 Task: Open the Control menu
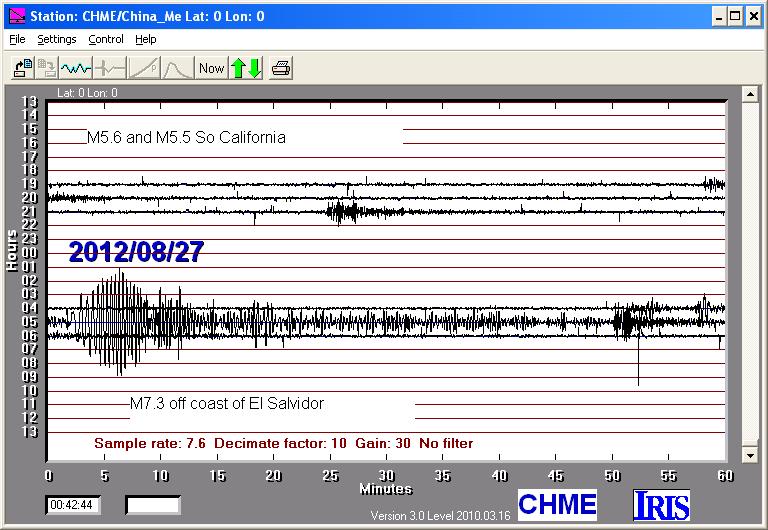pyautogui.click(x=106, y=40)
